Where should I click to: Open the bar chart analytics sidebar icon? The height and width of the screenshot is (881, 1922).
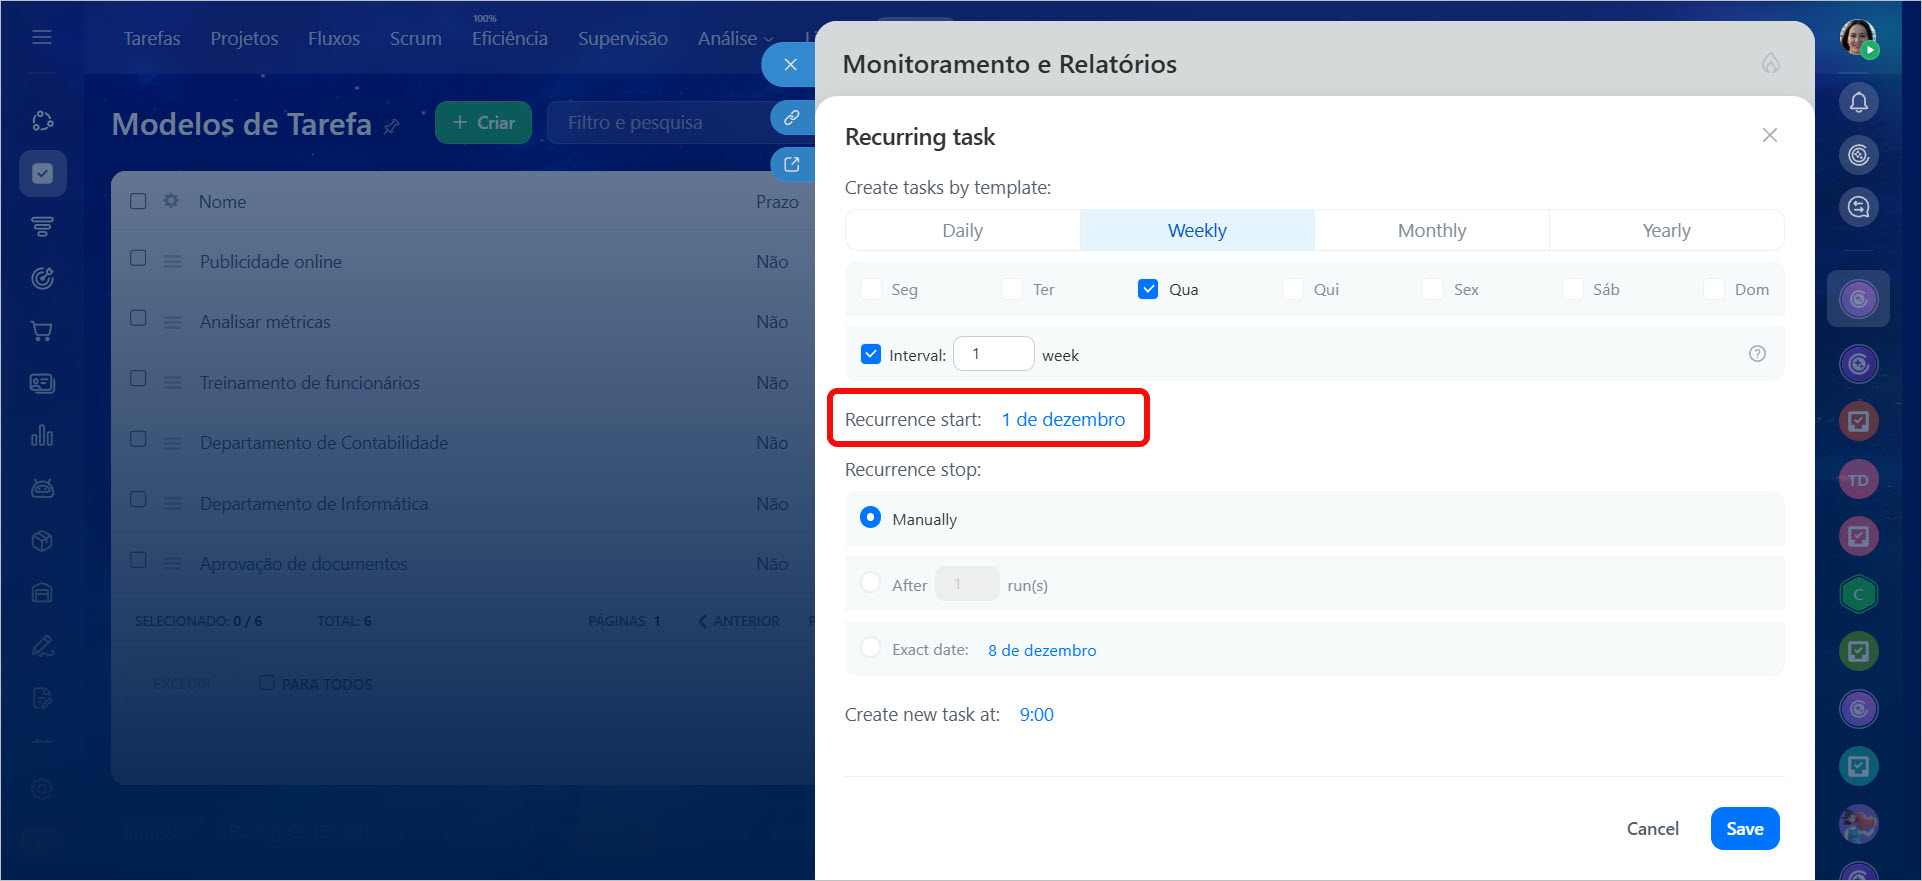pyautogui.click(x=42, y=436)
